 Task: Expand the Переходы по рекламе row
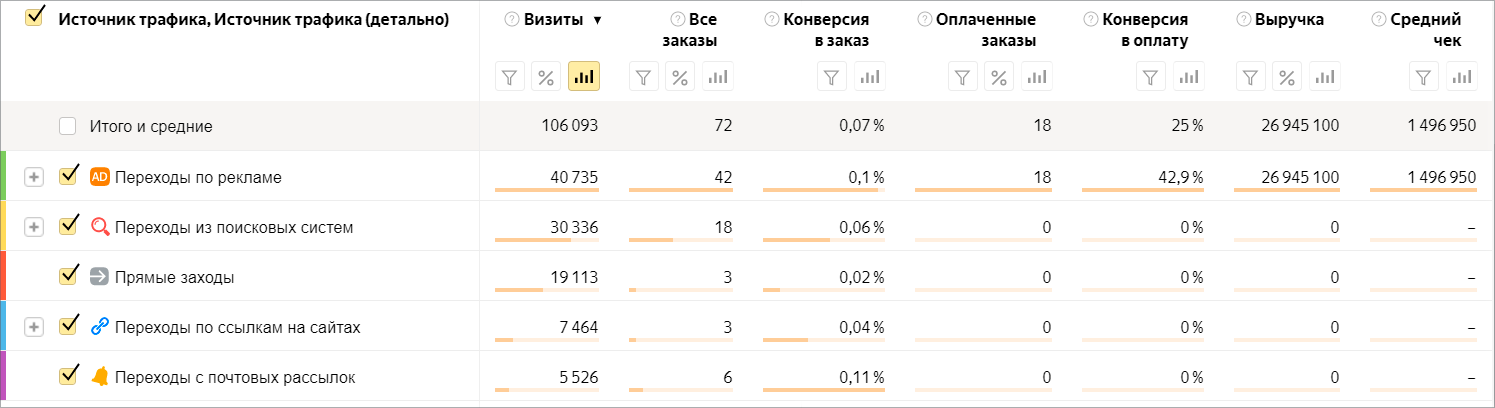coord(34,177)
